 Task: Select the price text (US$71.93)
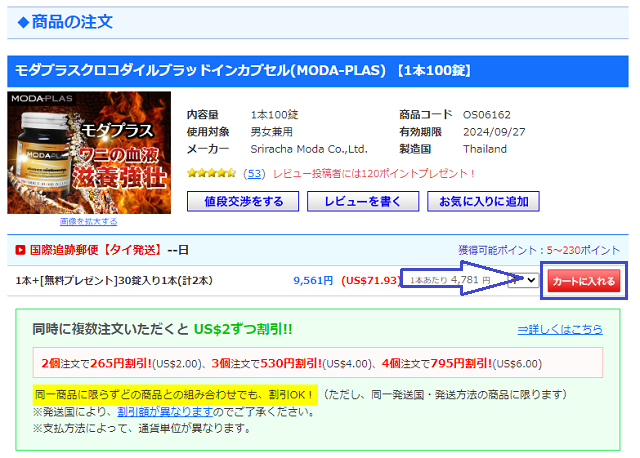(371, 280)
